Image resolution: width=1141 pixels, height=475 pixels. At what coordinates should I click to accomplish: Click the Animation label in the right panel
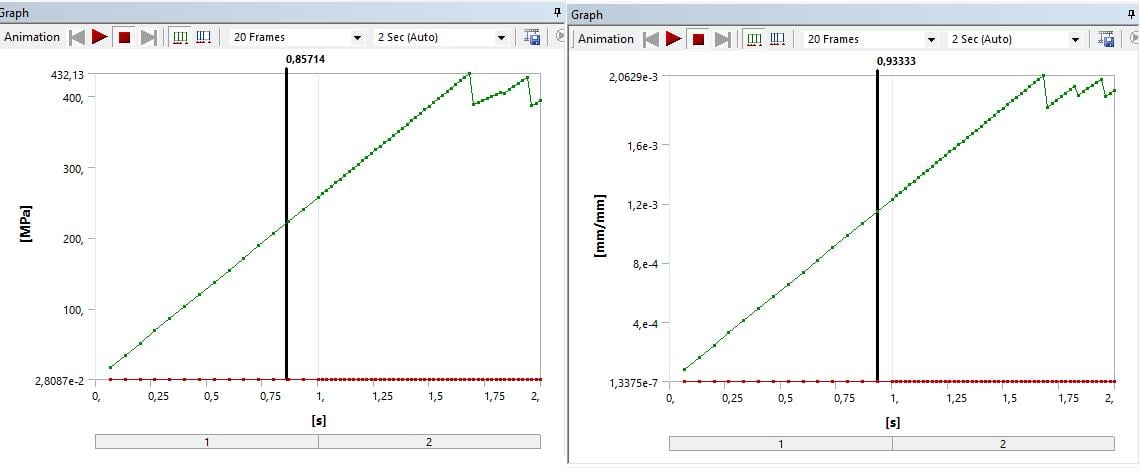click(606, 39)
